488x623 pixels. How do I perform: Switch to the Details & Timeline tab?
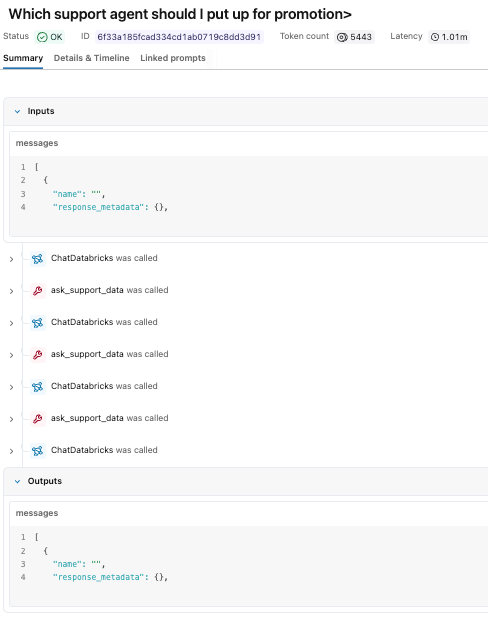(91, 58)
